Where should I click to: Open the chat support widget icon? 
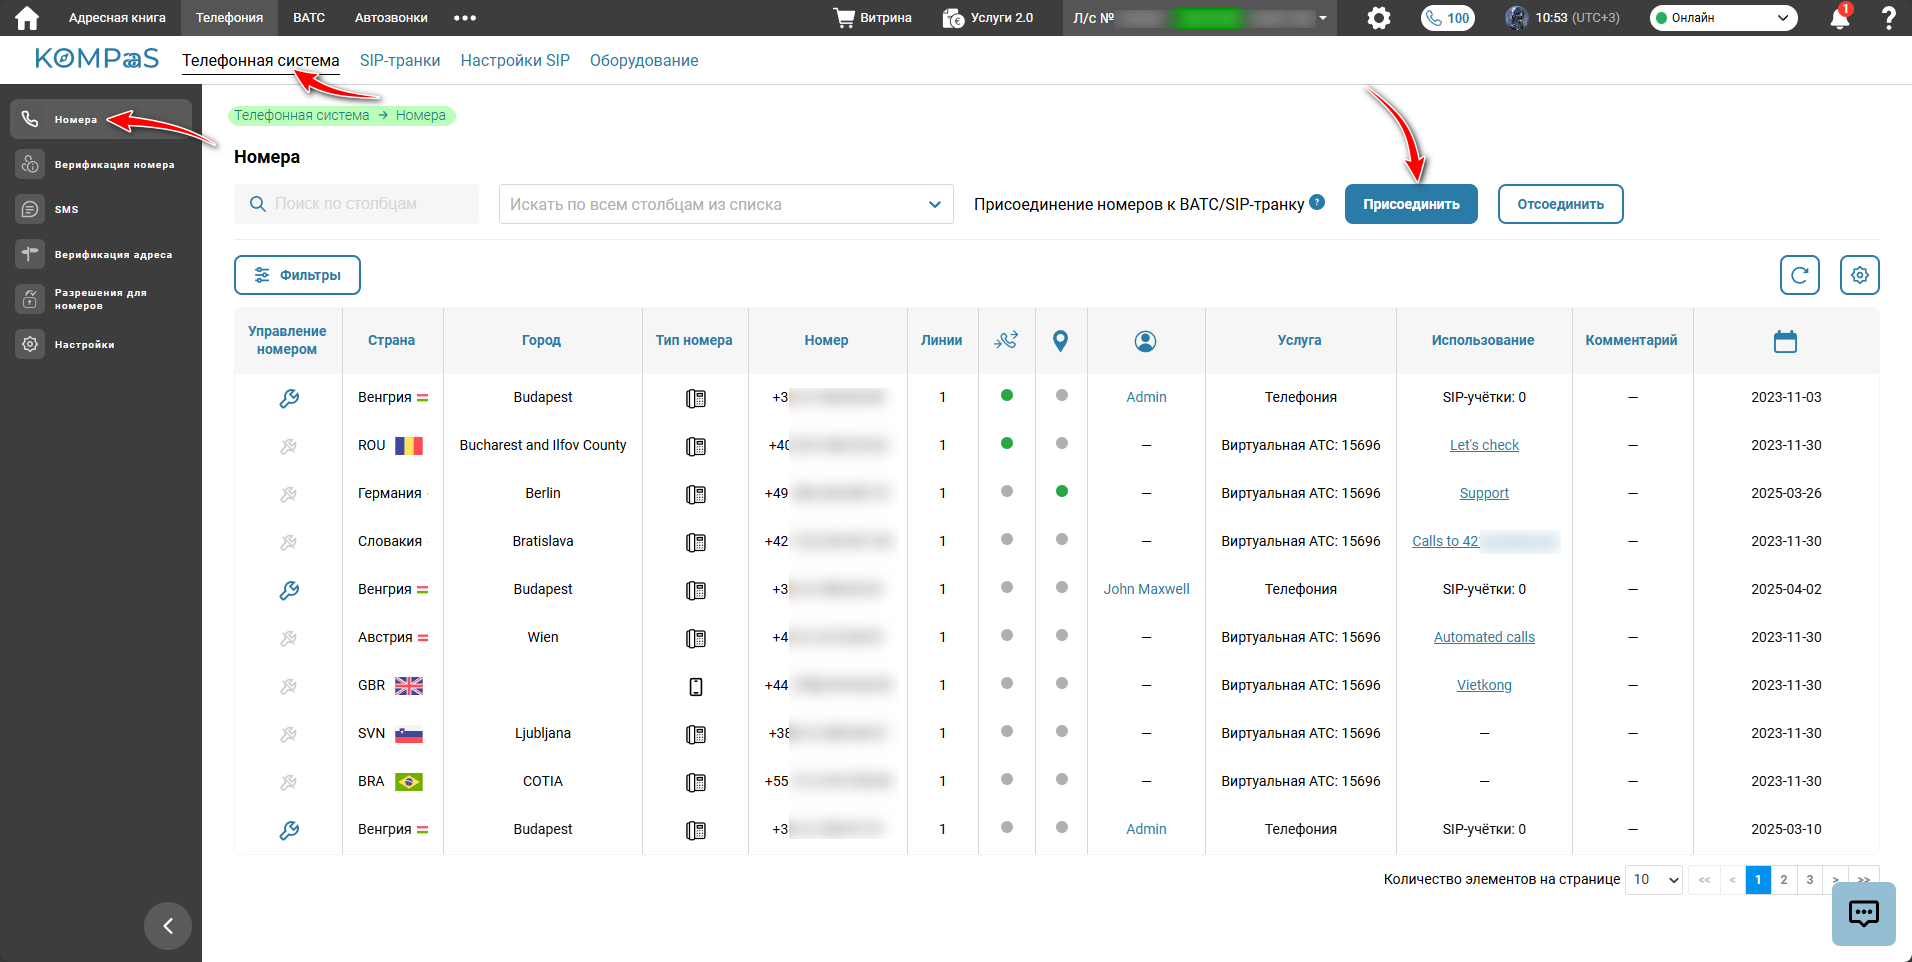1864,914
